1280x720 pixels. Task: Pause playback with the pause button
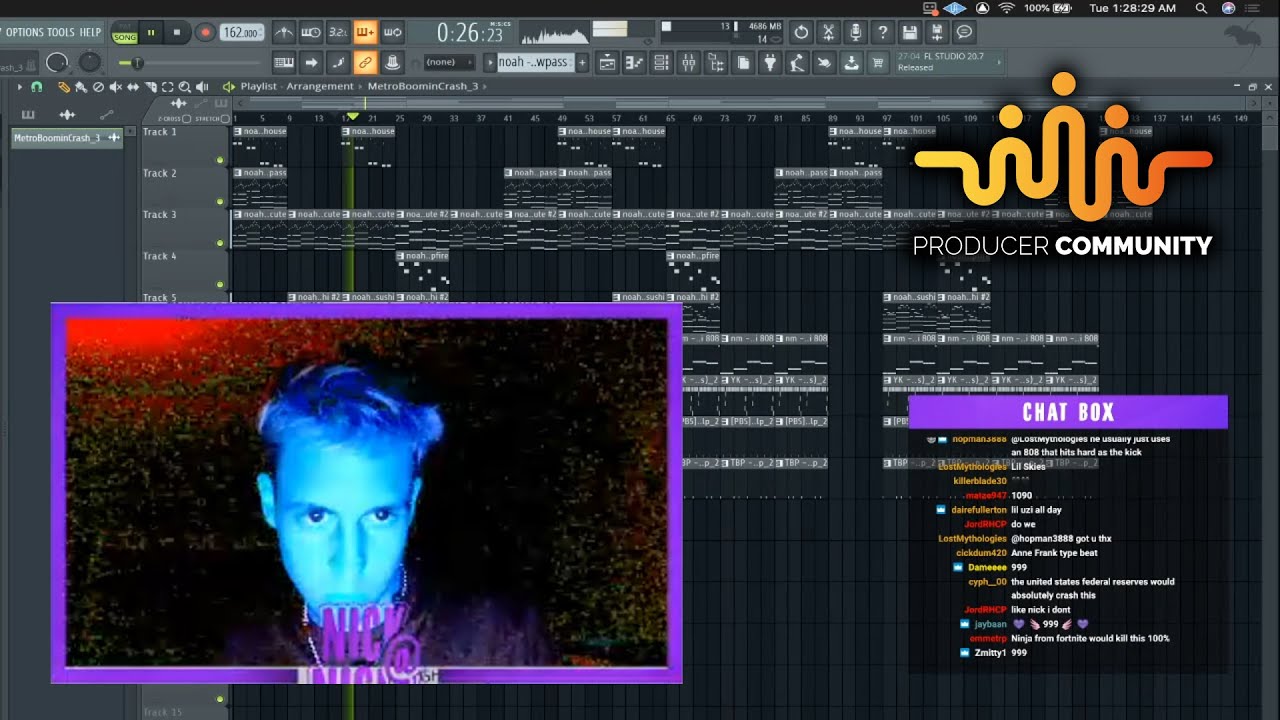coord(151,32)
